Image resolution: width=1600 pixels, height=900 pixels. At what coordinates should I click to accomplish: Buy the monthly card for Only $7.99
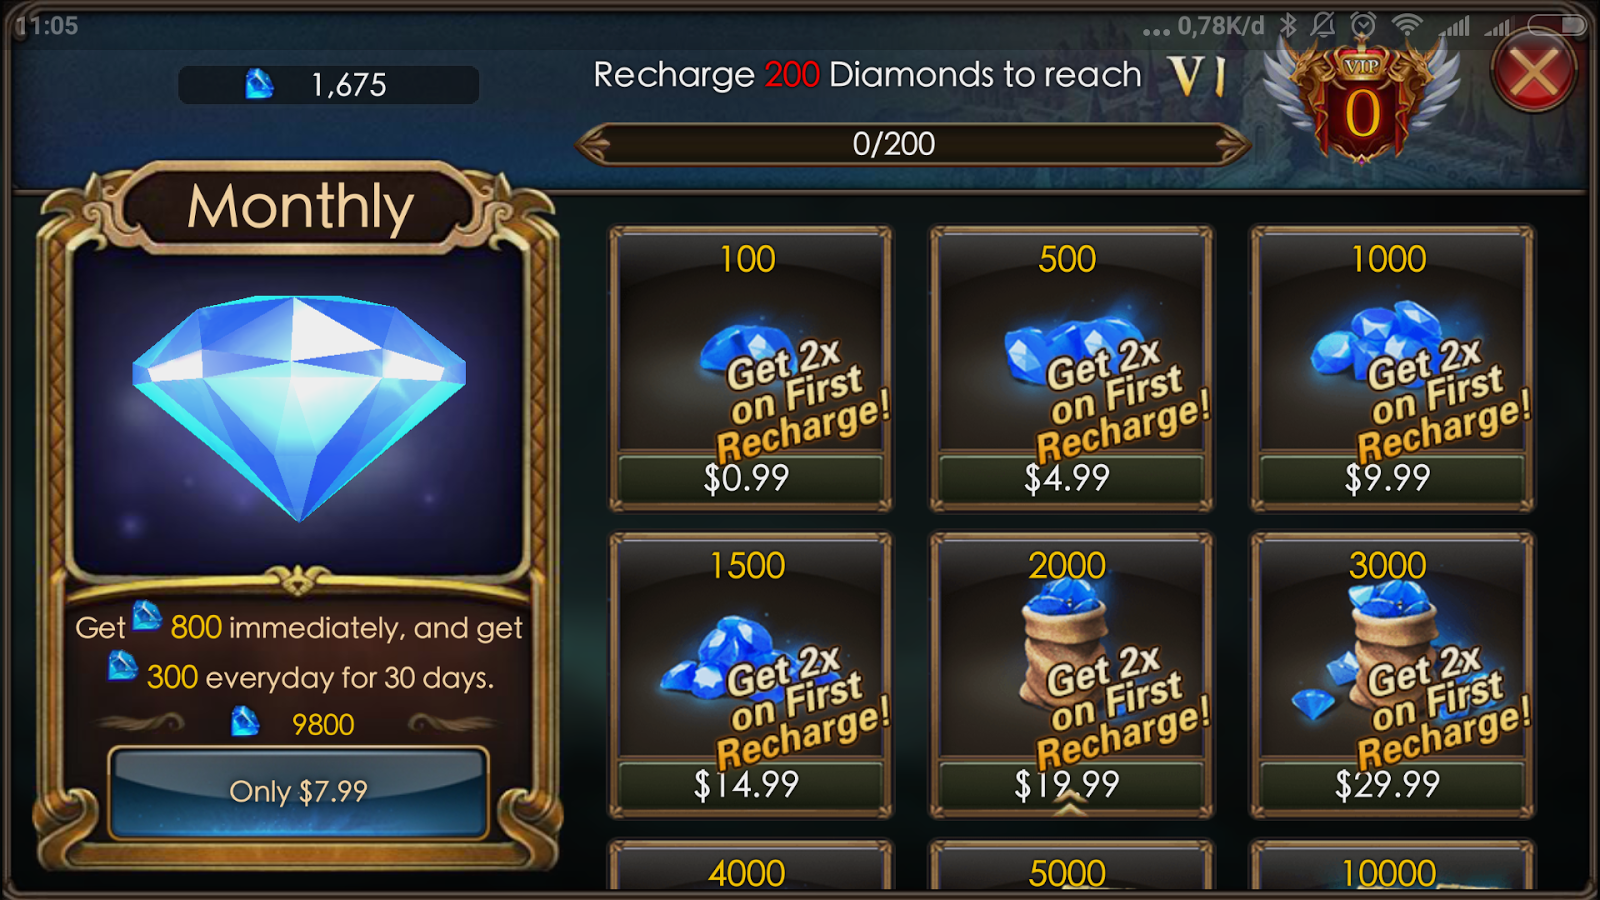pos(298,792)
